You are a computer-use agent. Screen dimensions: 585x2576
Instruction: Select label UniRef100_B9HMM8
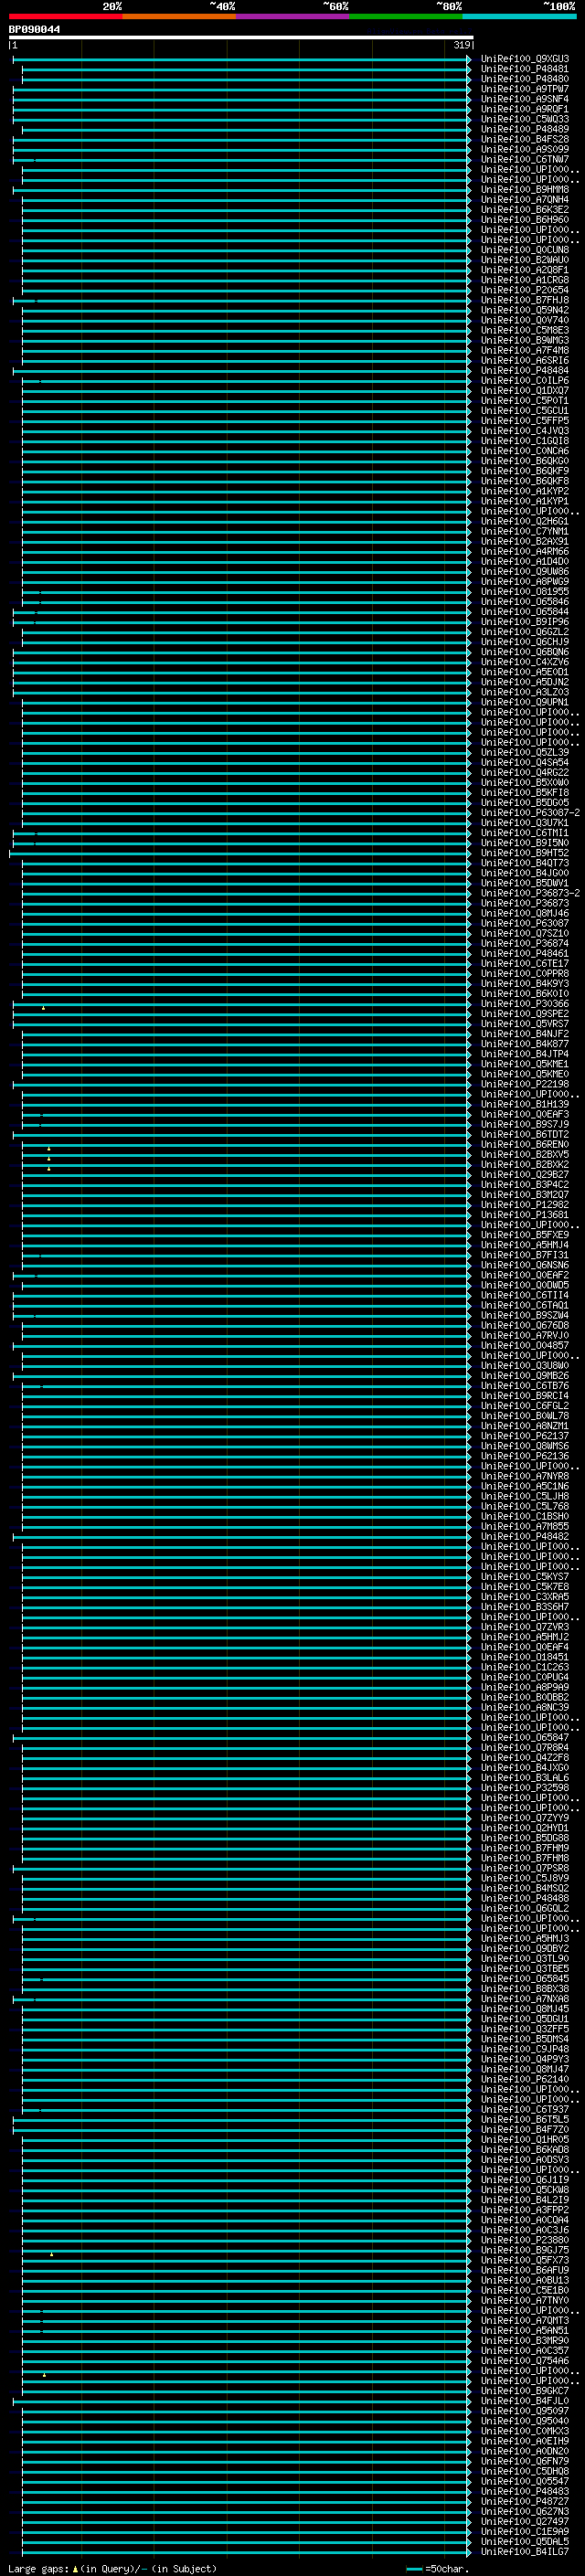click(525, 189)
